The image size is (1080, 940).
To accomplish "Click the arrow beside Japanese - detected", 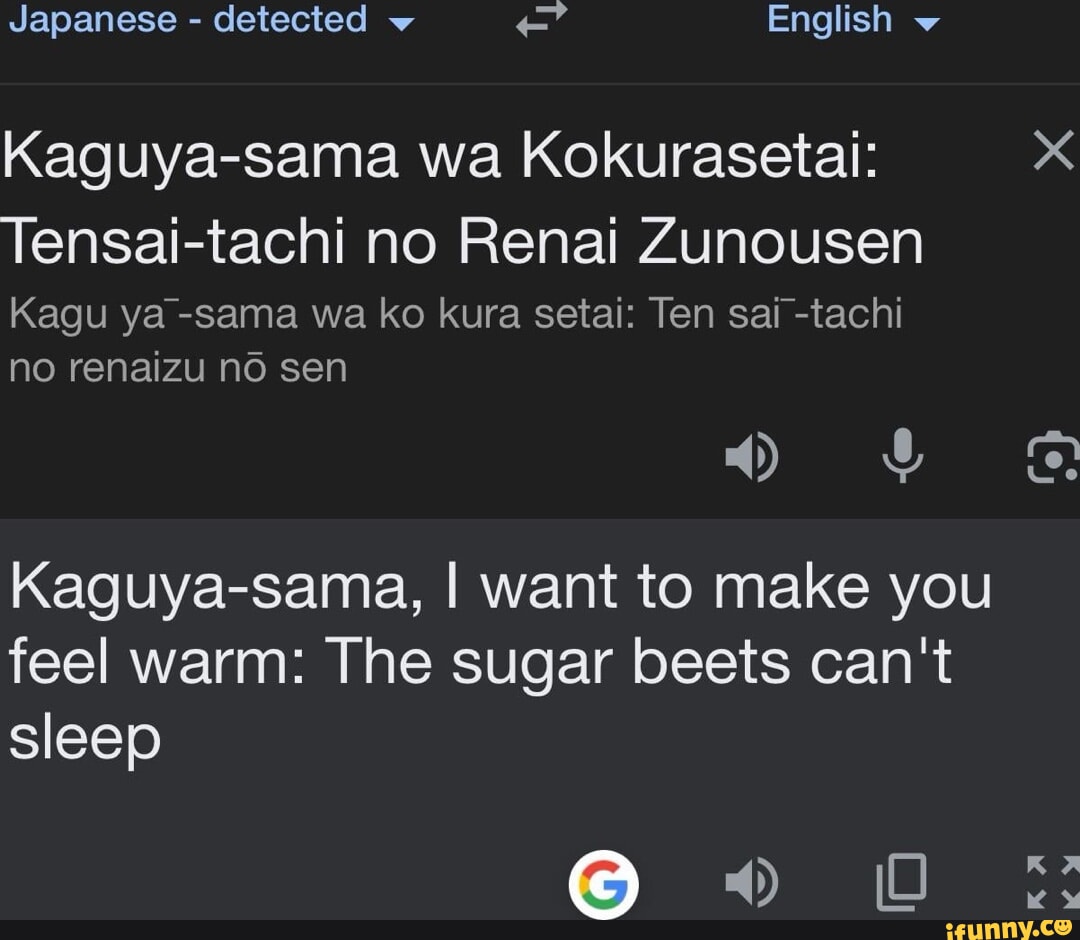I will pyautogui.click(x=402, y=24).
